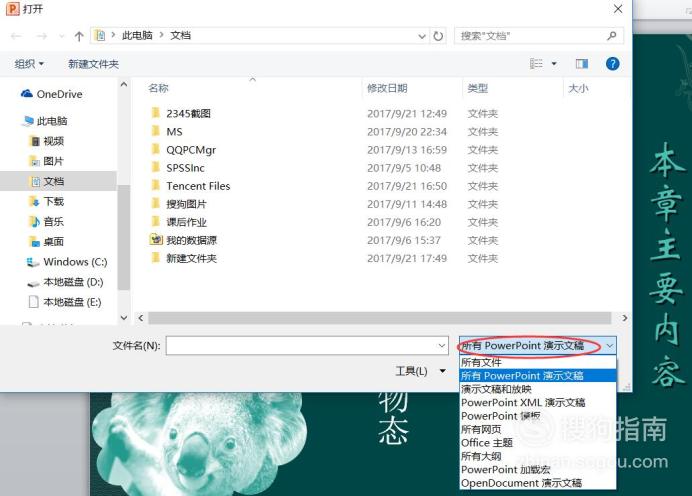
Task: Refresh the folder view
Action: tap(438, 36)
